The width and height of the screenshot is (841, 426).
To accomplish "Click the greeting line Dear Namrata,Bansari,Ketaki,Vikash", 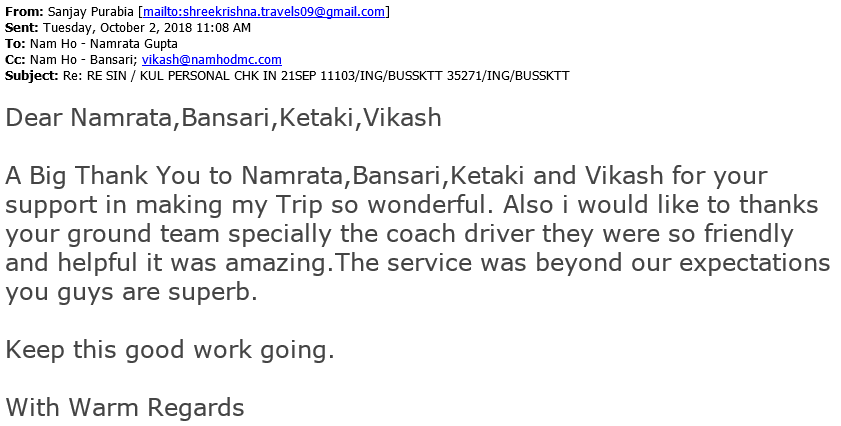I will 224,117.
